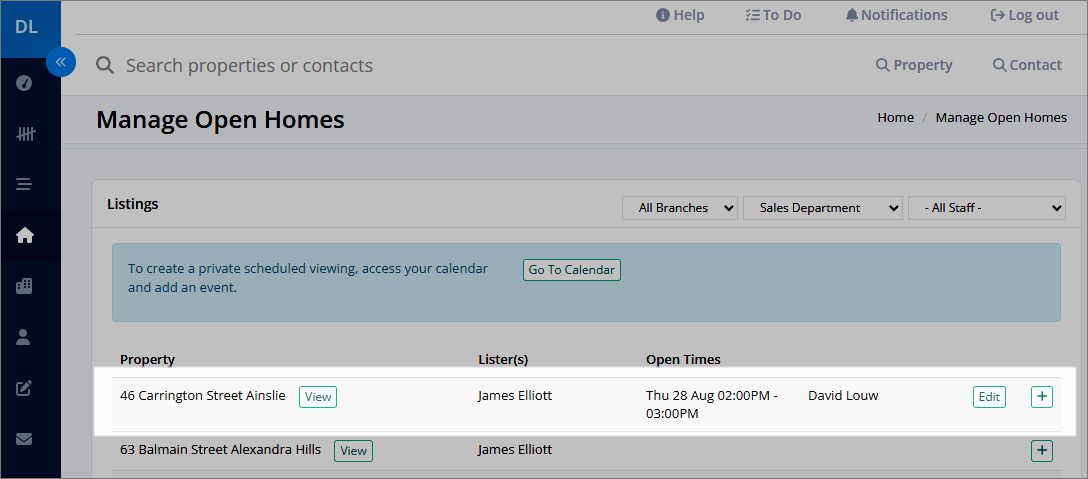Image resolution: width=1088 pixels, height=479 pixels.
Task: Click James Elliott in Balmain Street row
Action: coord(515,450)
